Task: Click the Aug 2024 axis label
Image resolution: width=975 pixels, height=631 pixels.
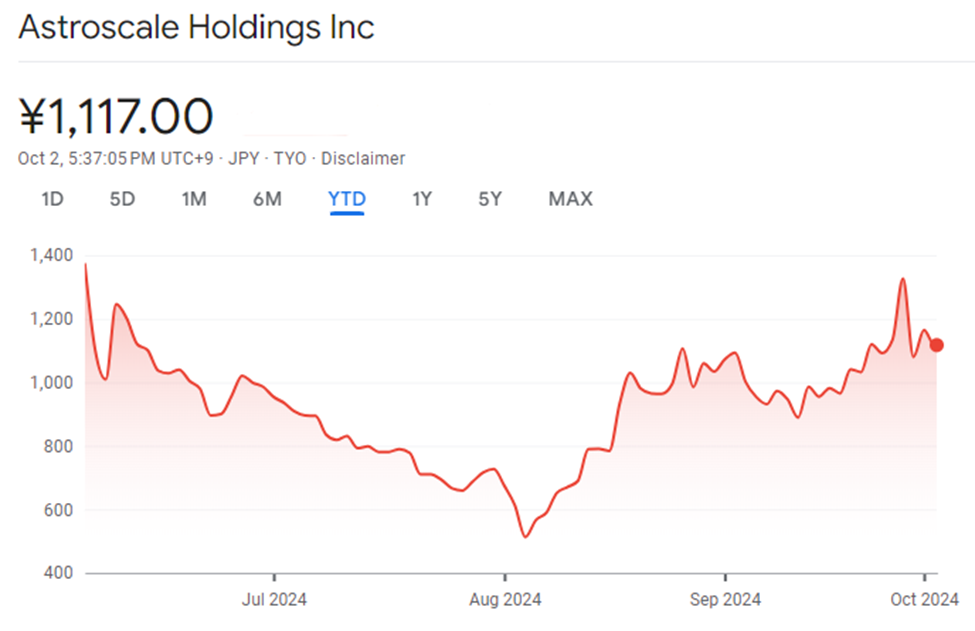Action: click(505, 600)
